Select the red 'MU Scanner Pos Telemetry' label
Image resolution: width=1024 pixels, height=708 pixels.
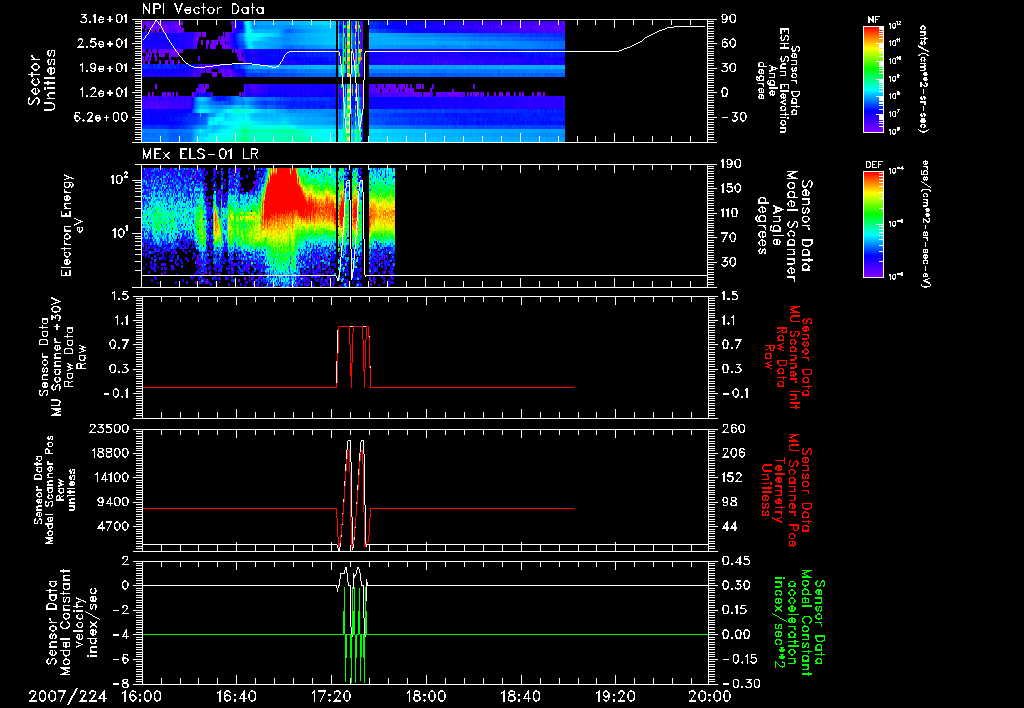pos(785,490)
